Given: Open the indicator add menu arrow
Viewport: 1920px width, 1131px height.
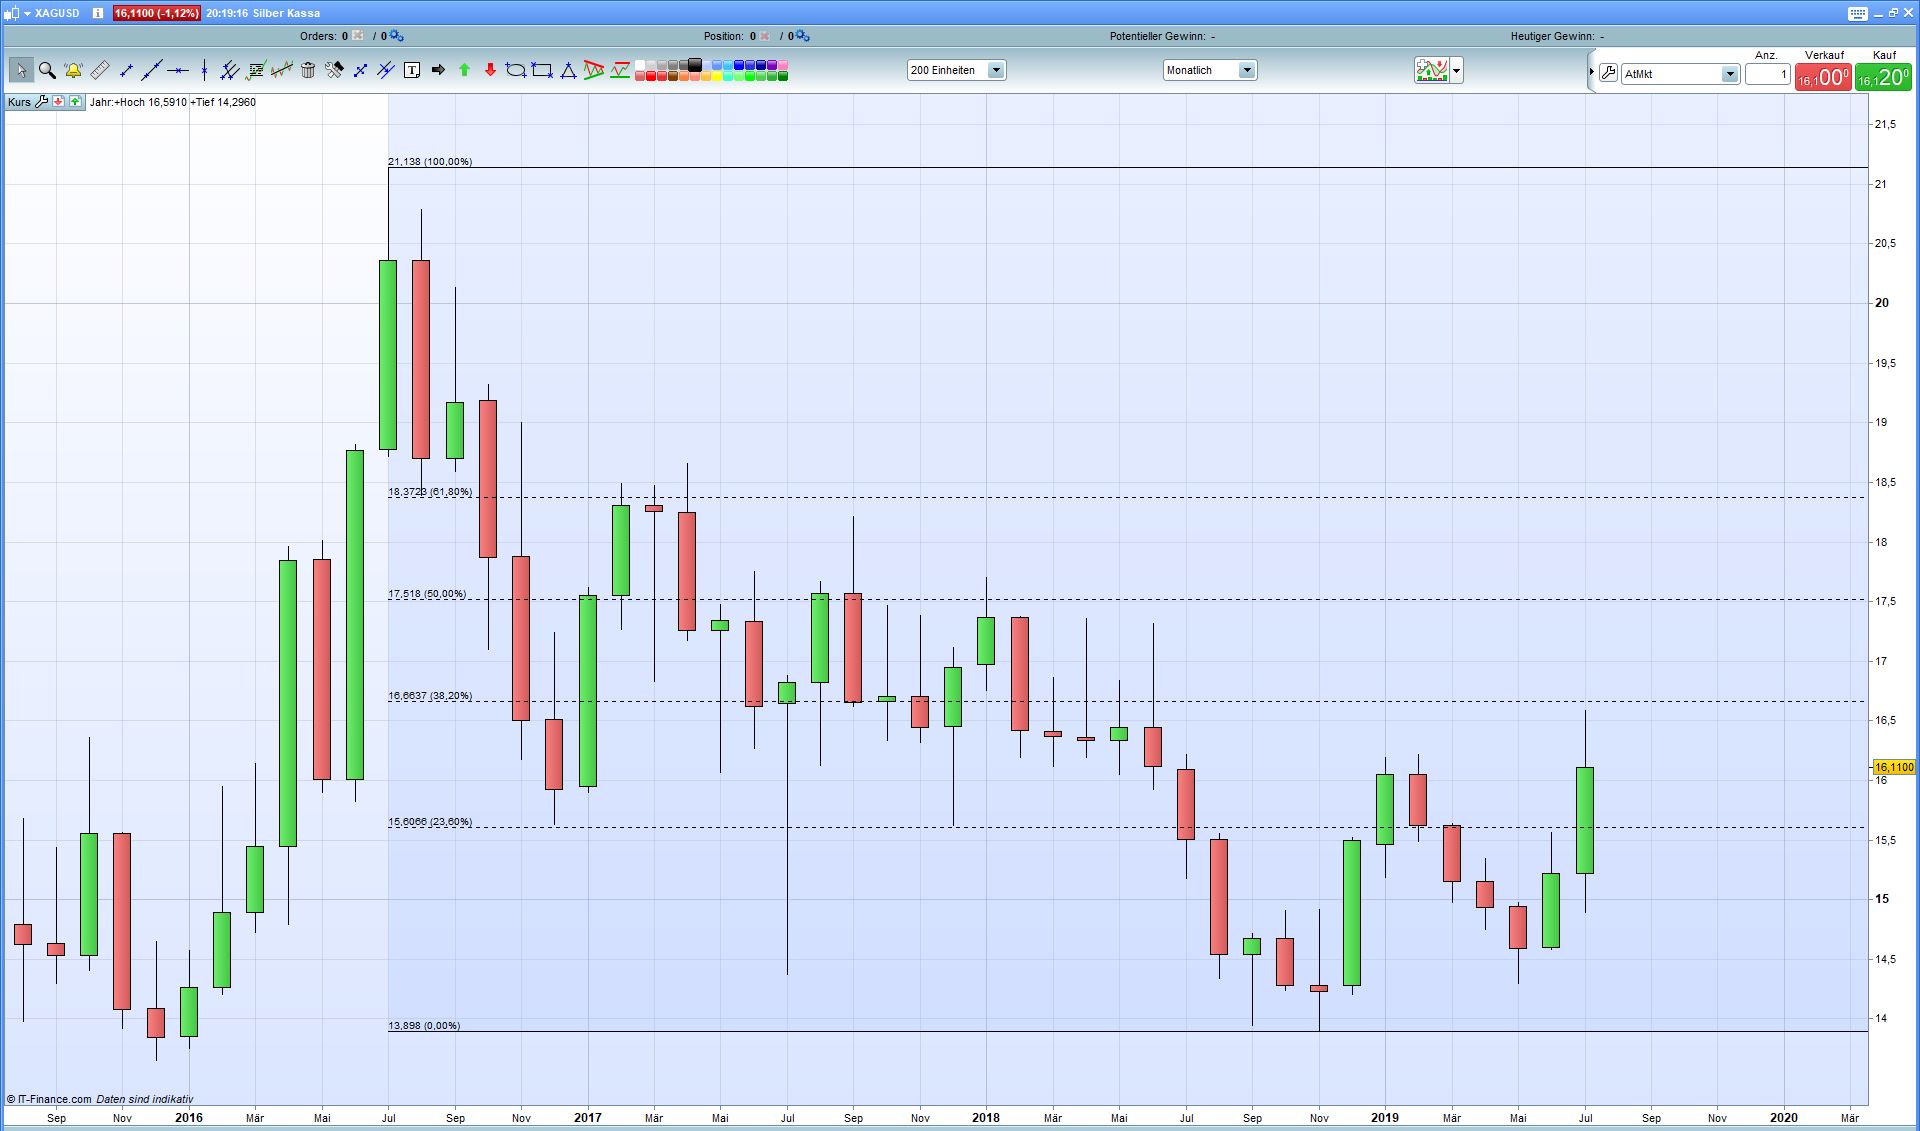Looking at the screenshot, I should 1457,70.
